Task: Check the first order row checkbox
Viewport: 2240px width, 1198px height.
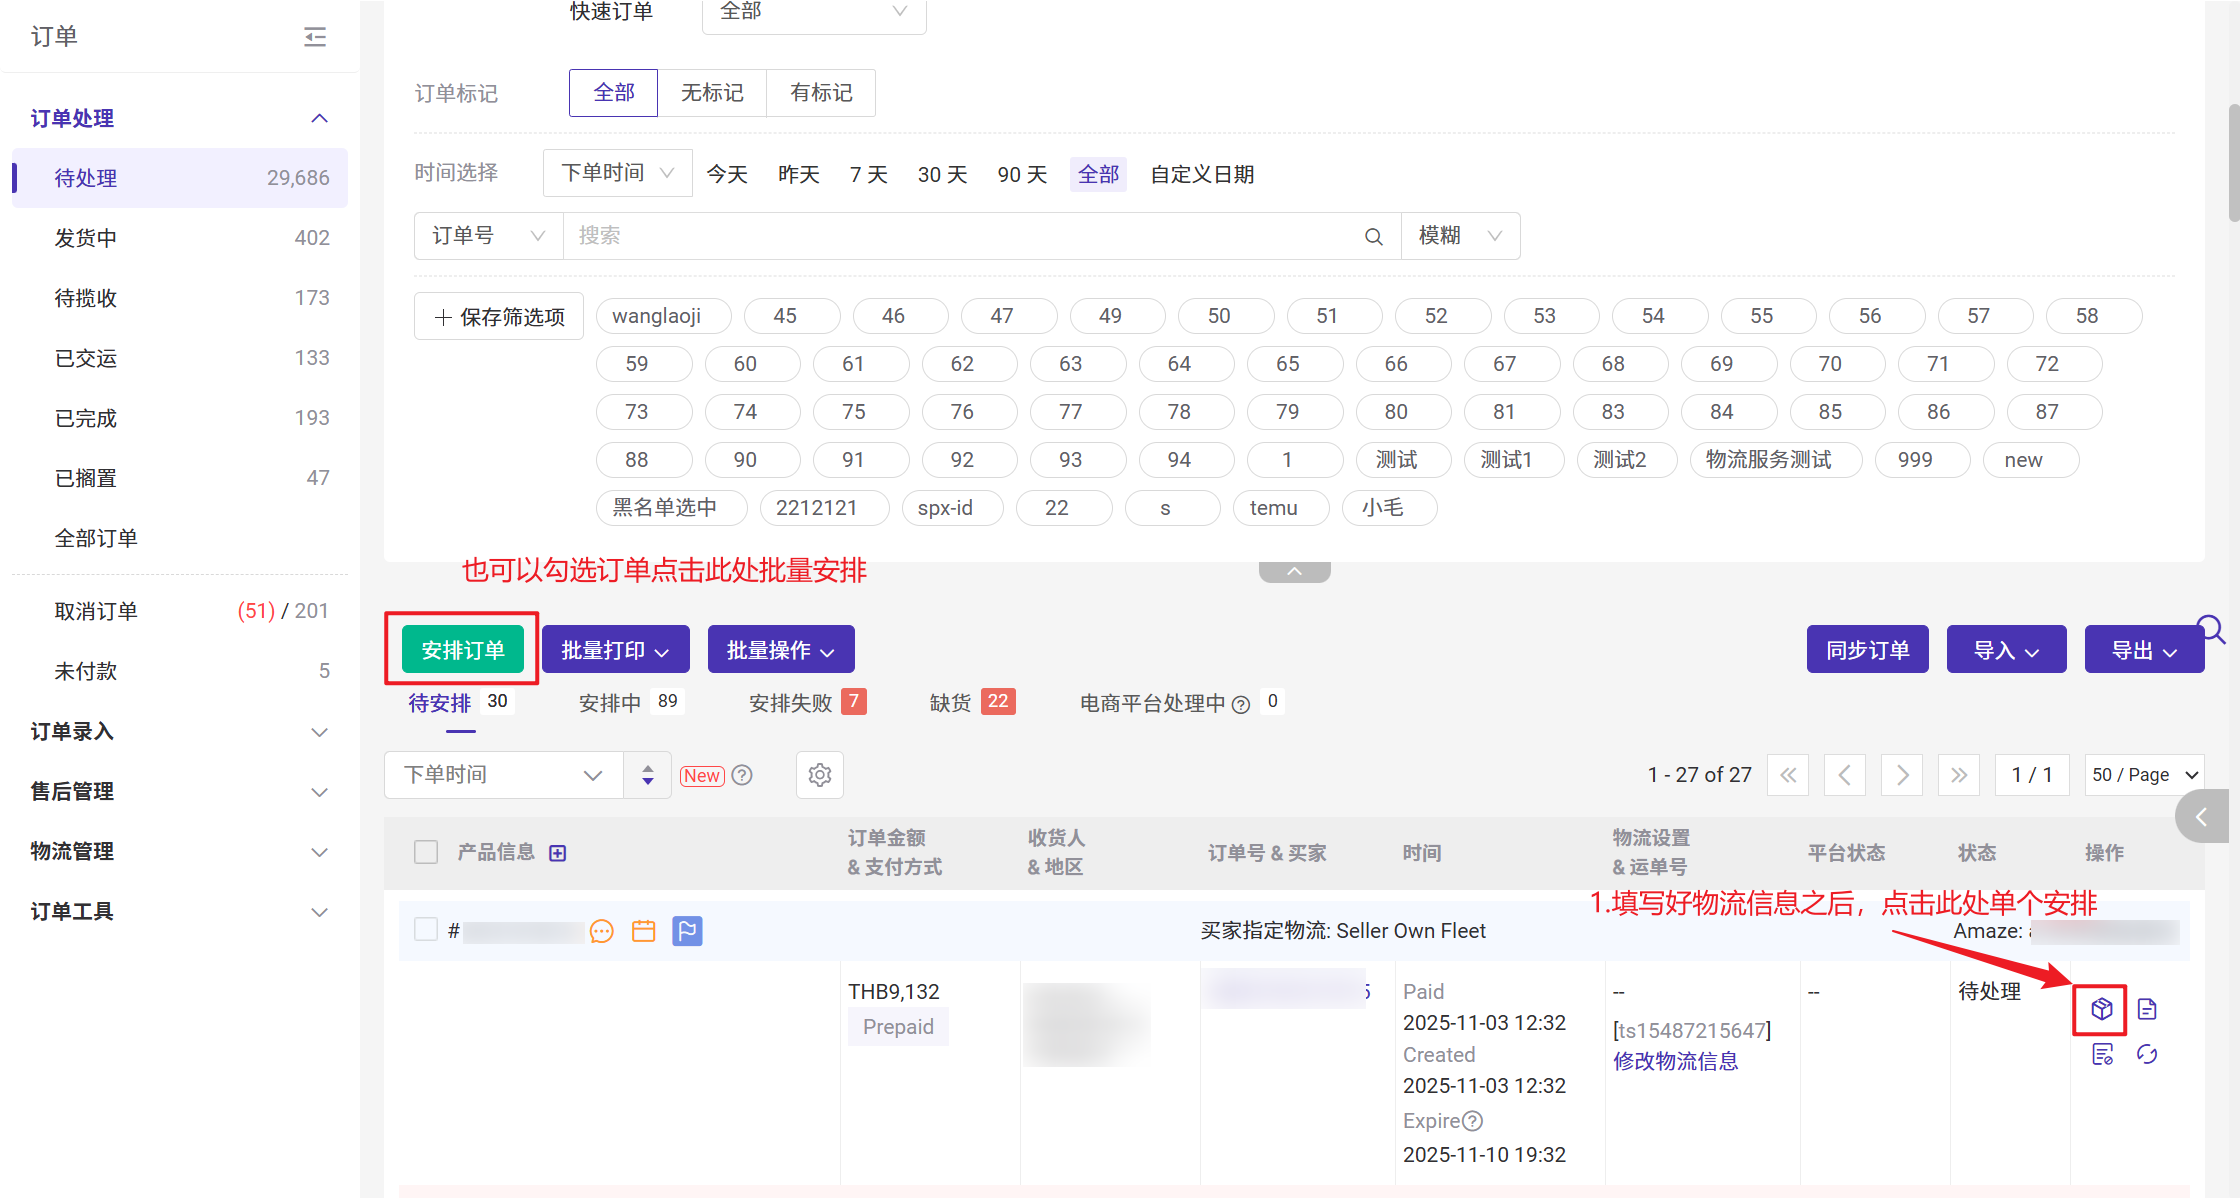Action: click(x=426, y=930)
